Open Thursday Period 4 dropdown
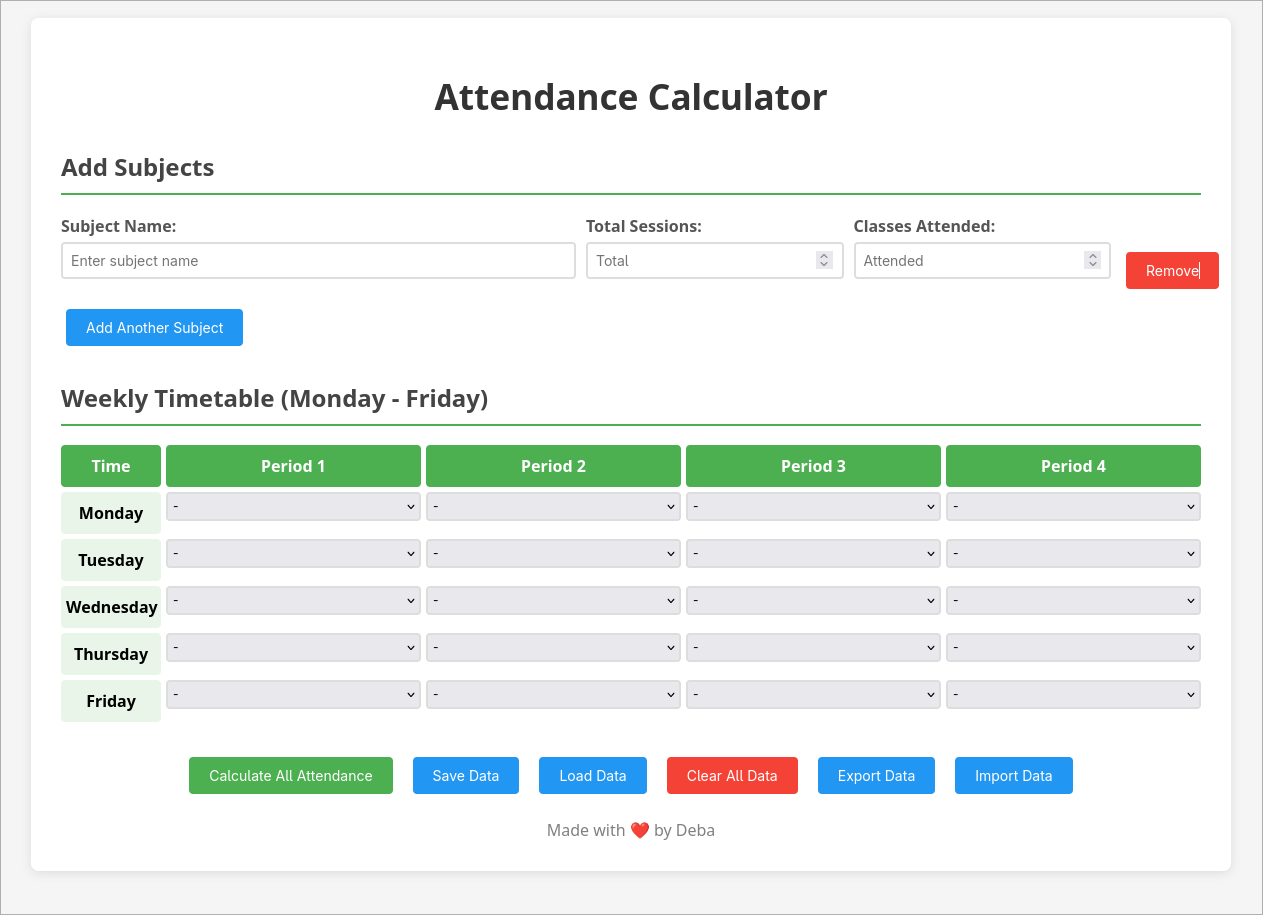The height and width of the screenshot is (915, 1263). (1073, 648)
